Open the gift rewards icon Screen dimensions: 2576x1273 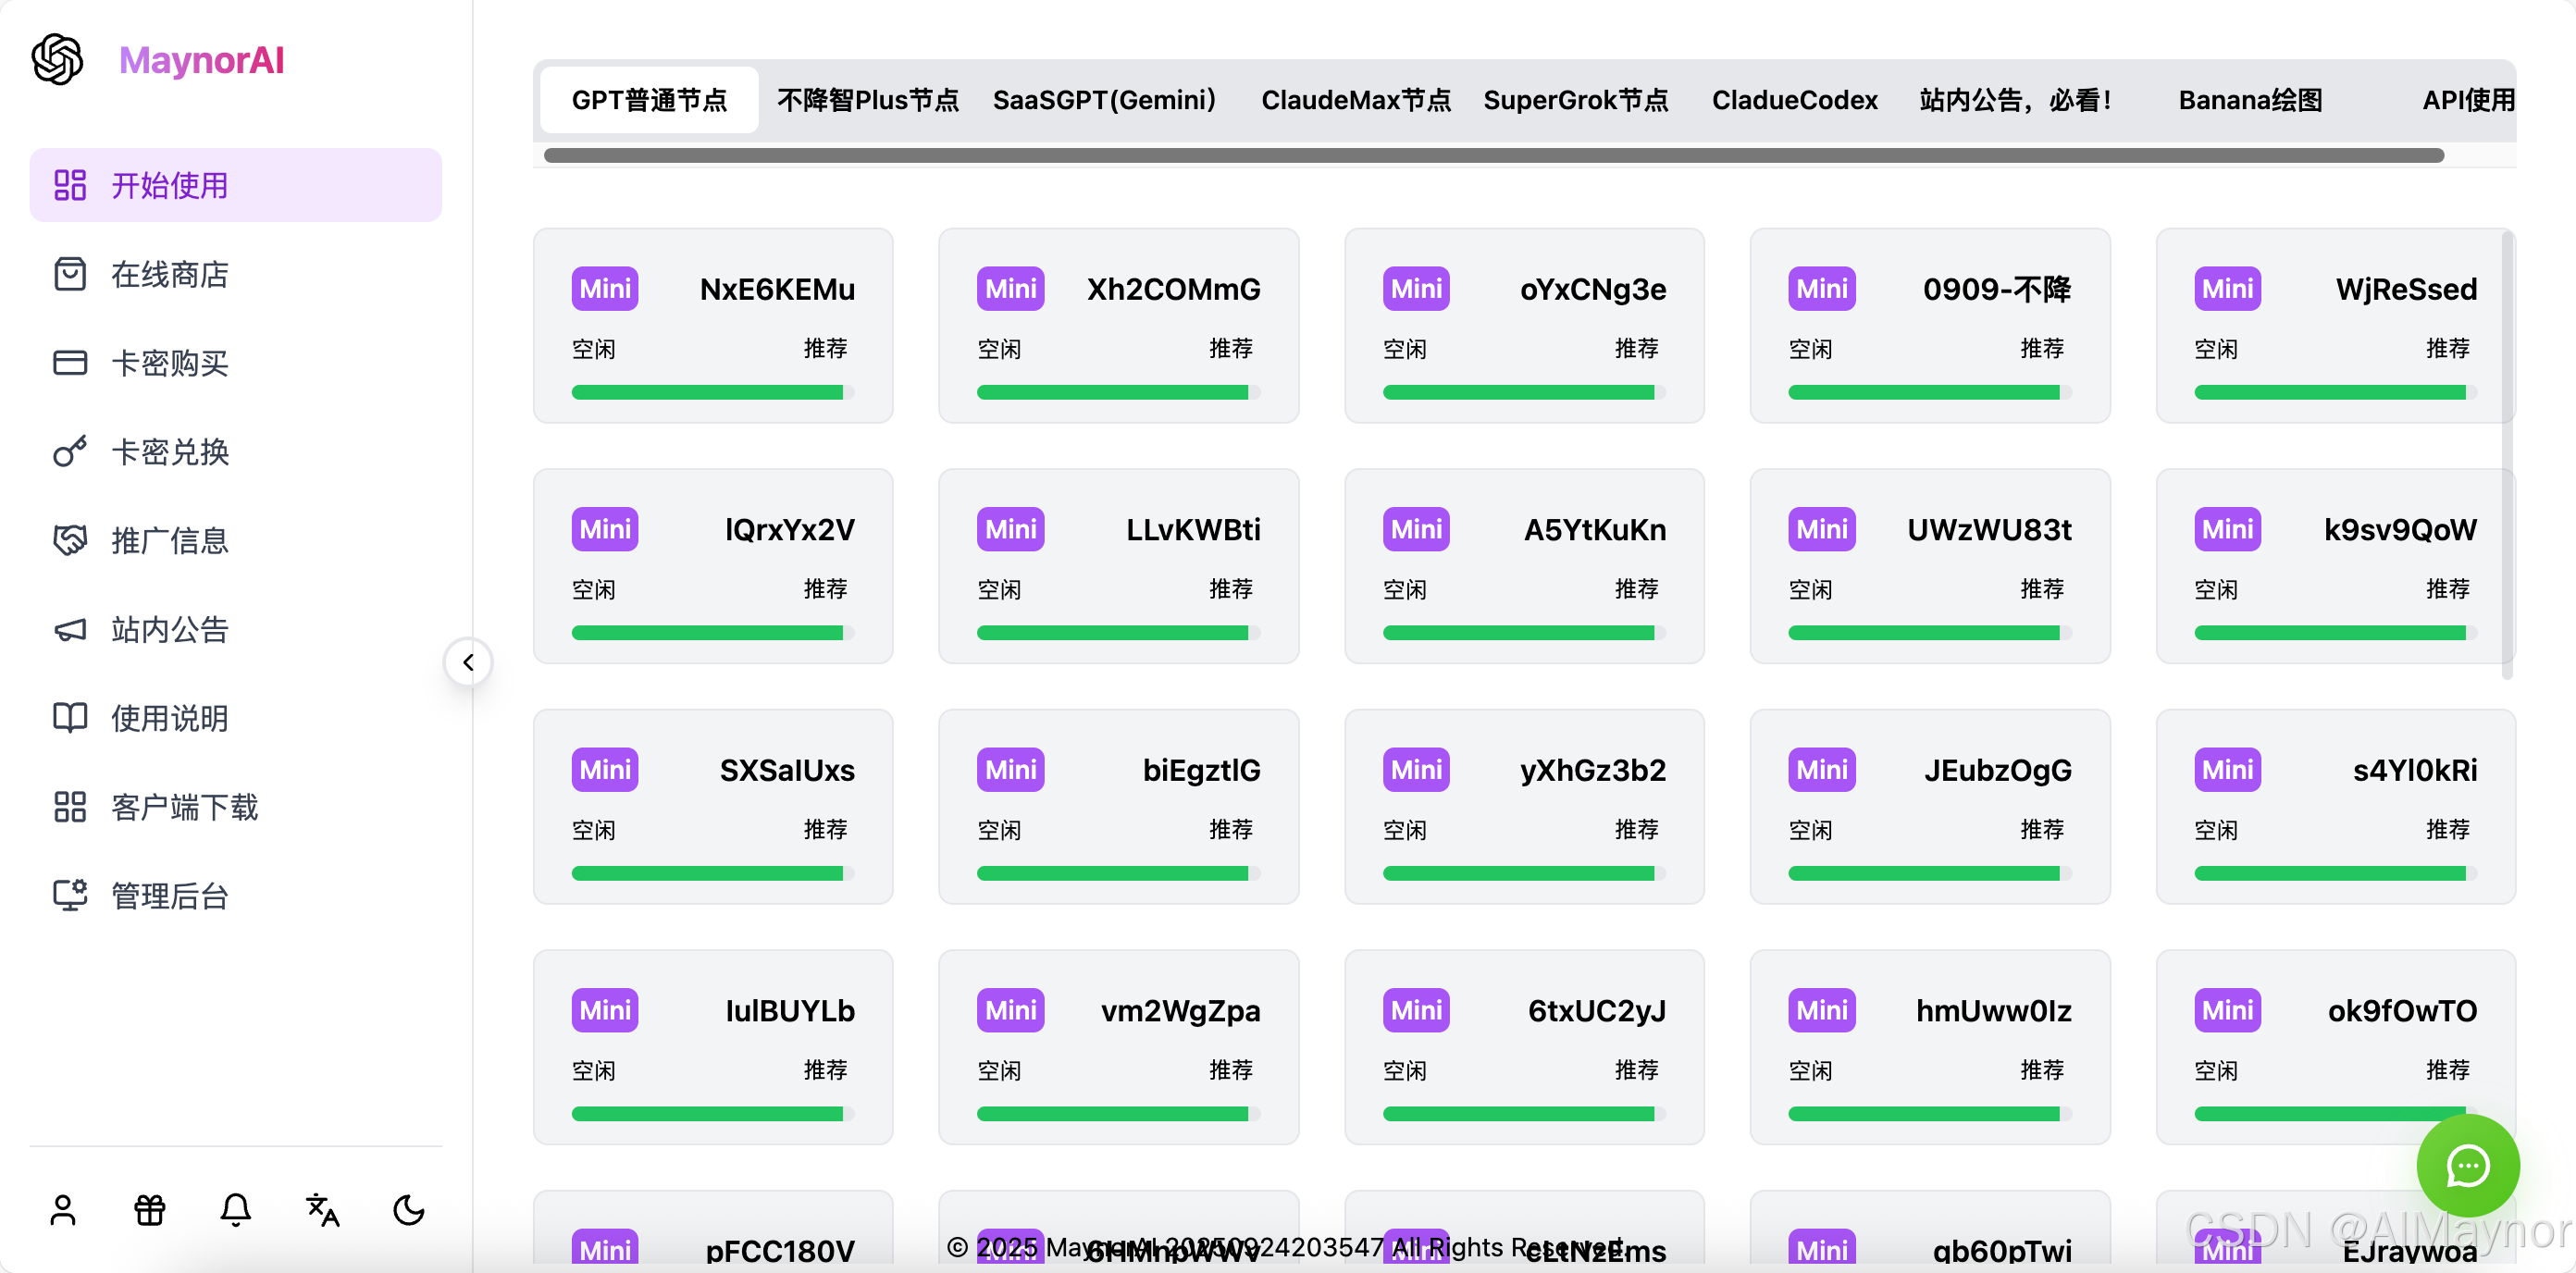click(x=150, y=1210)
